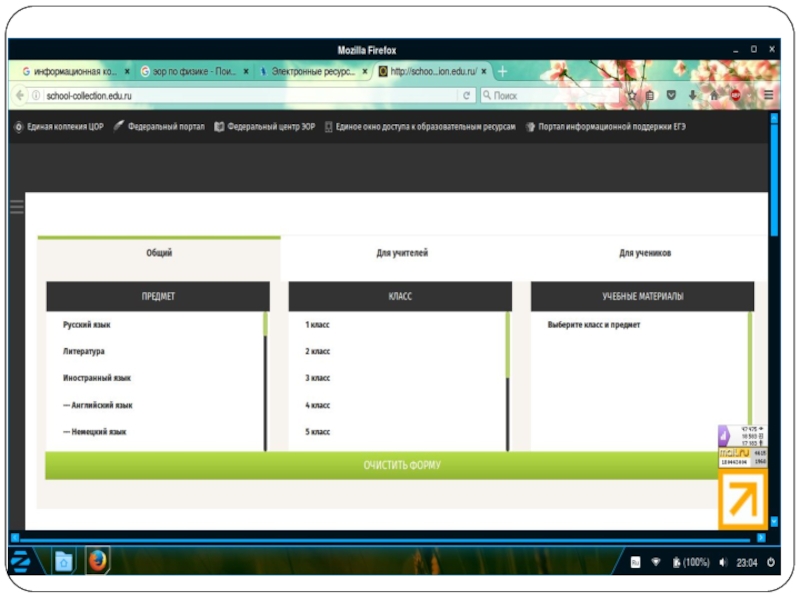800x600 pixels.
Task: Open 'Единое окно доступа' link
Action: point(420,127)
